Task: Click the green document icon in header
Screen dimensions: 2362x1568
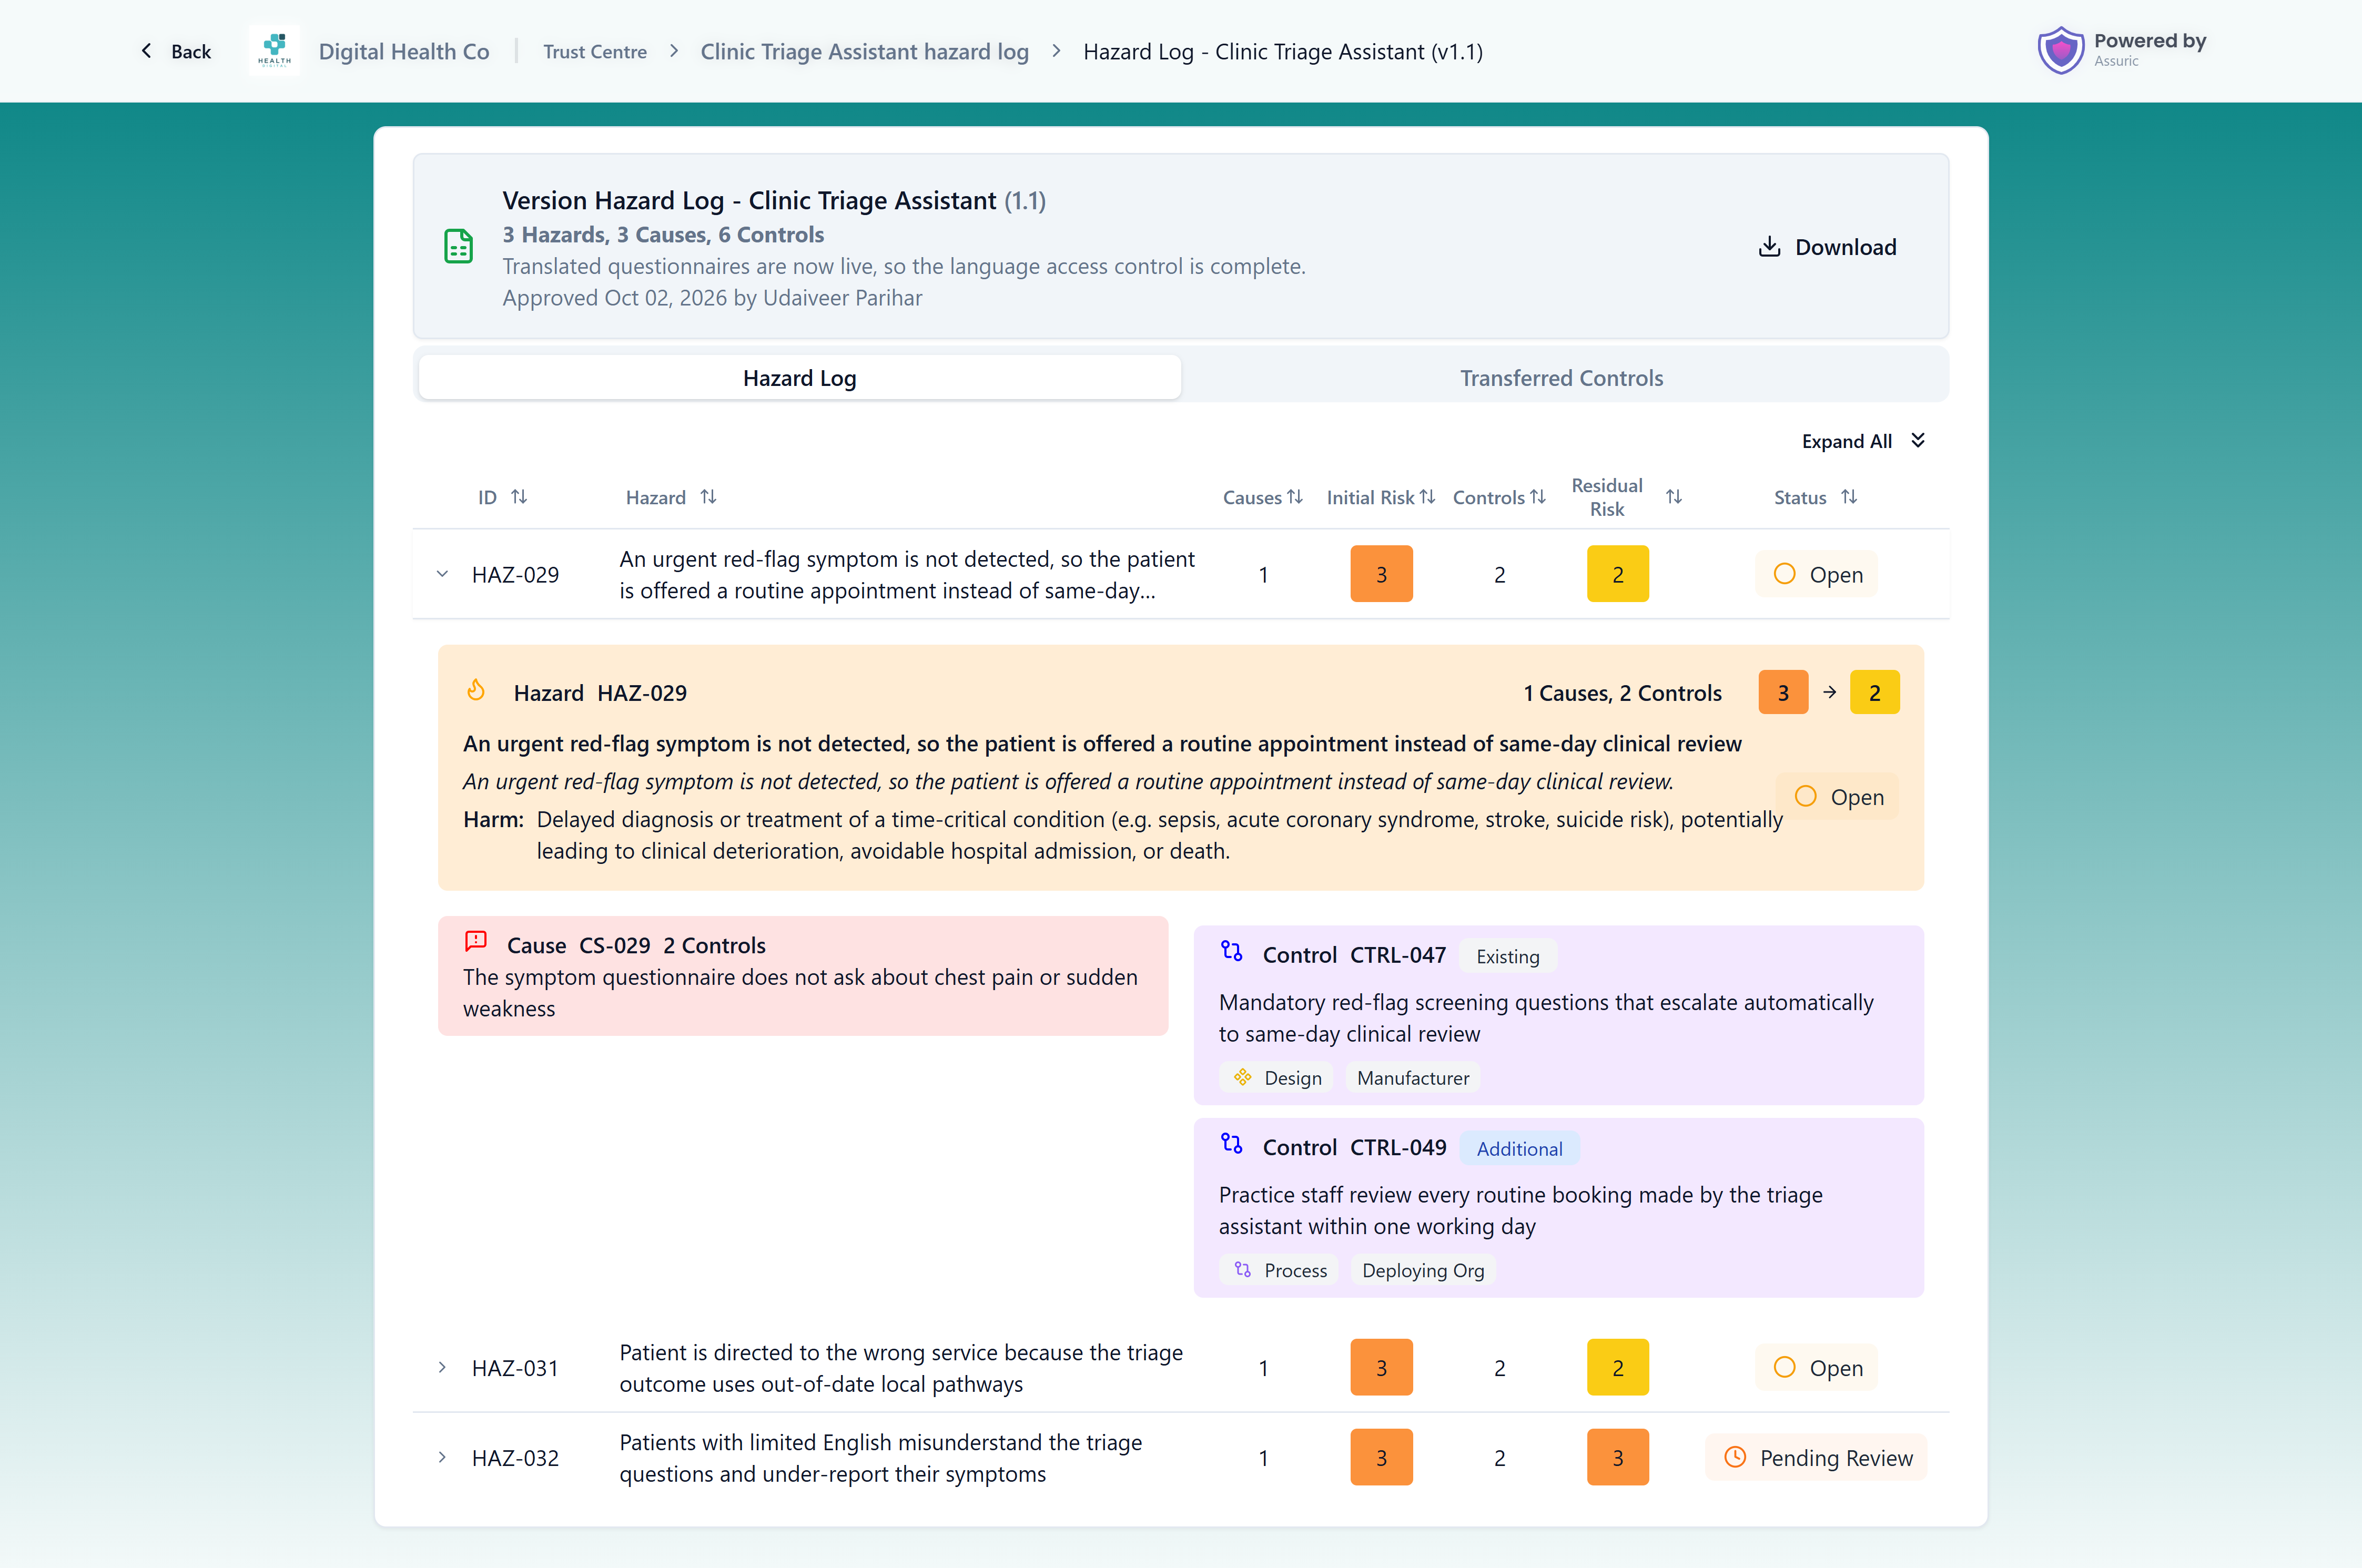Action: (x=458, y=246)
